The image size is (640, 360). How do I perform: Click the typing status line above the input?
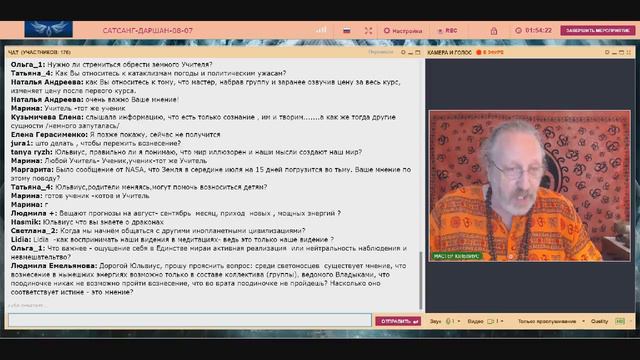[x=27, y=305]
